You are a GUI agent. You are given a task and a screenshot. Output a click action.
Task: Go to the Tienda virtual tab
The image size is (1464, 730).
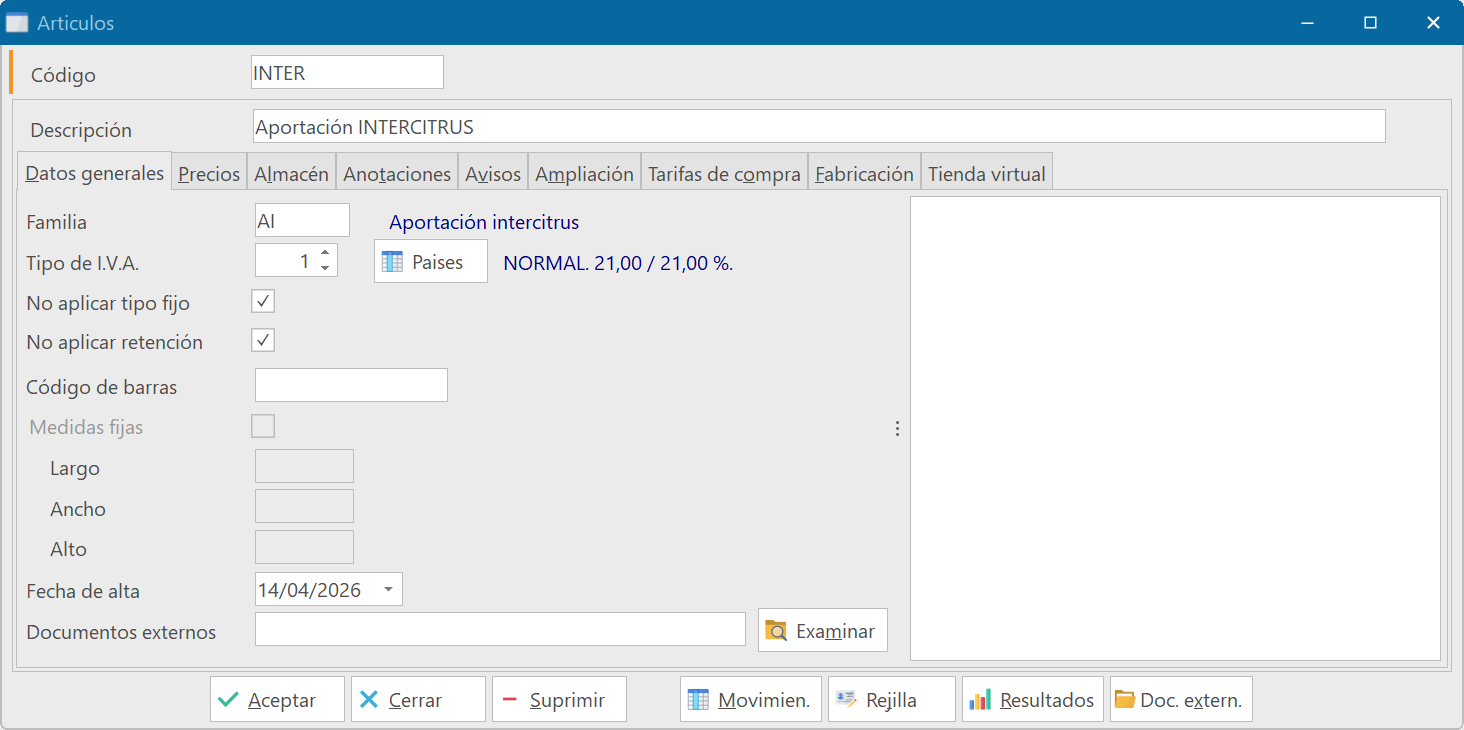[x=986, y=174]
